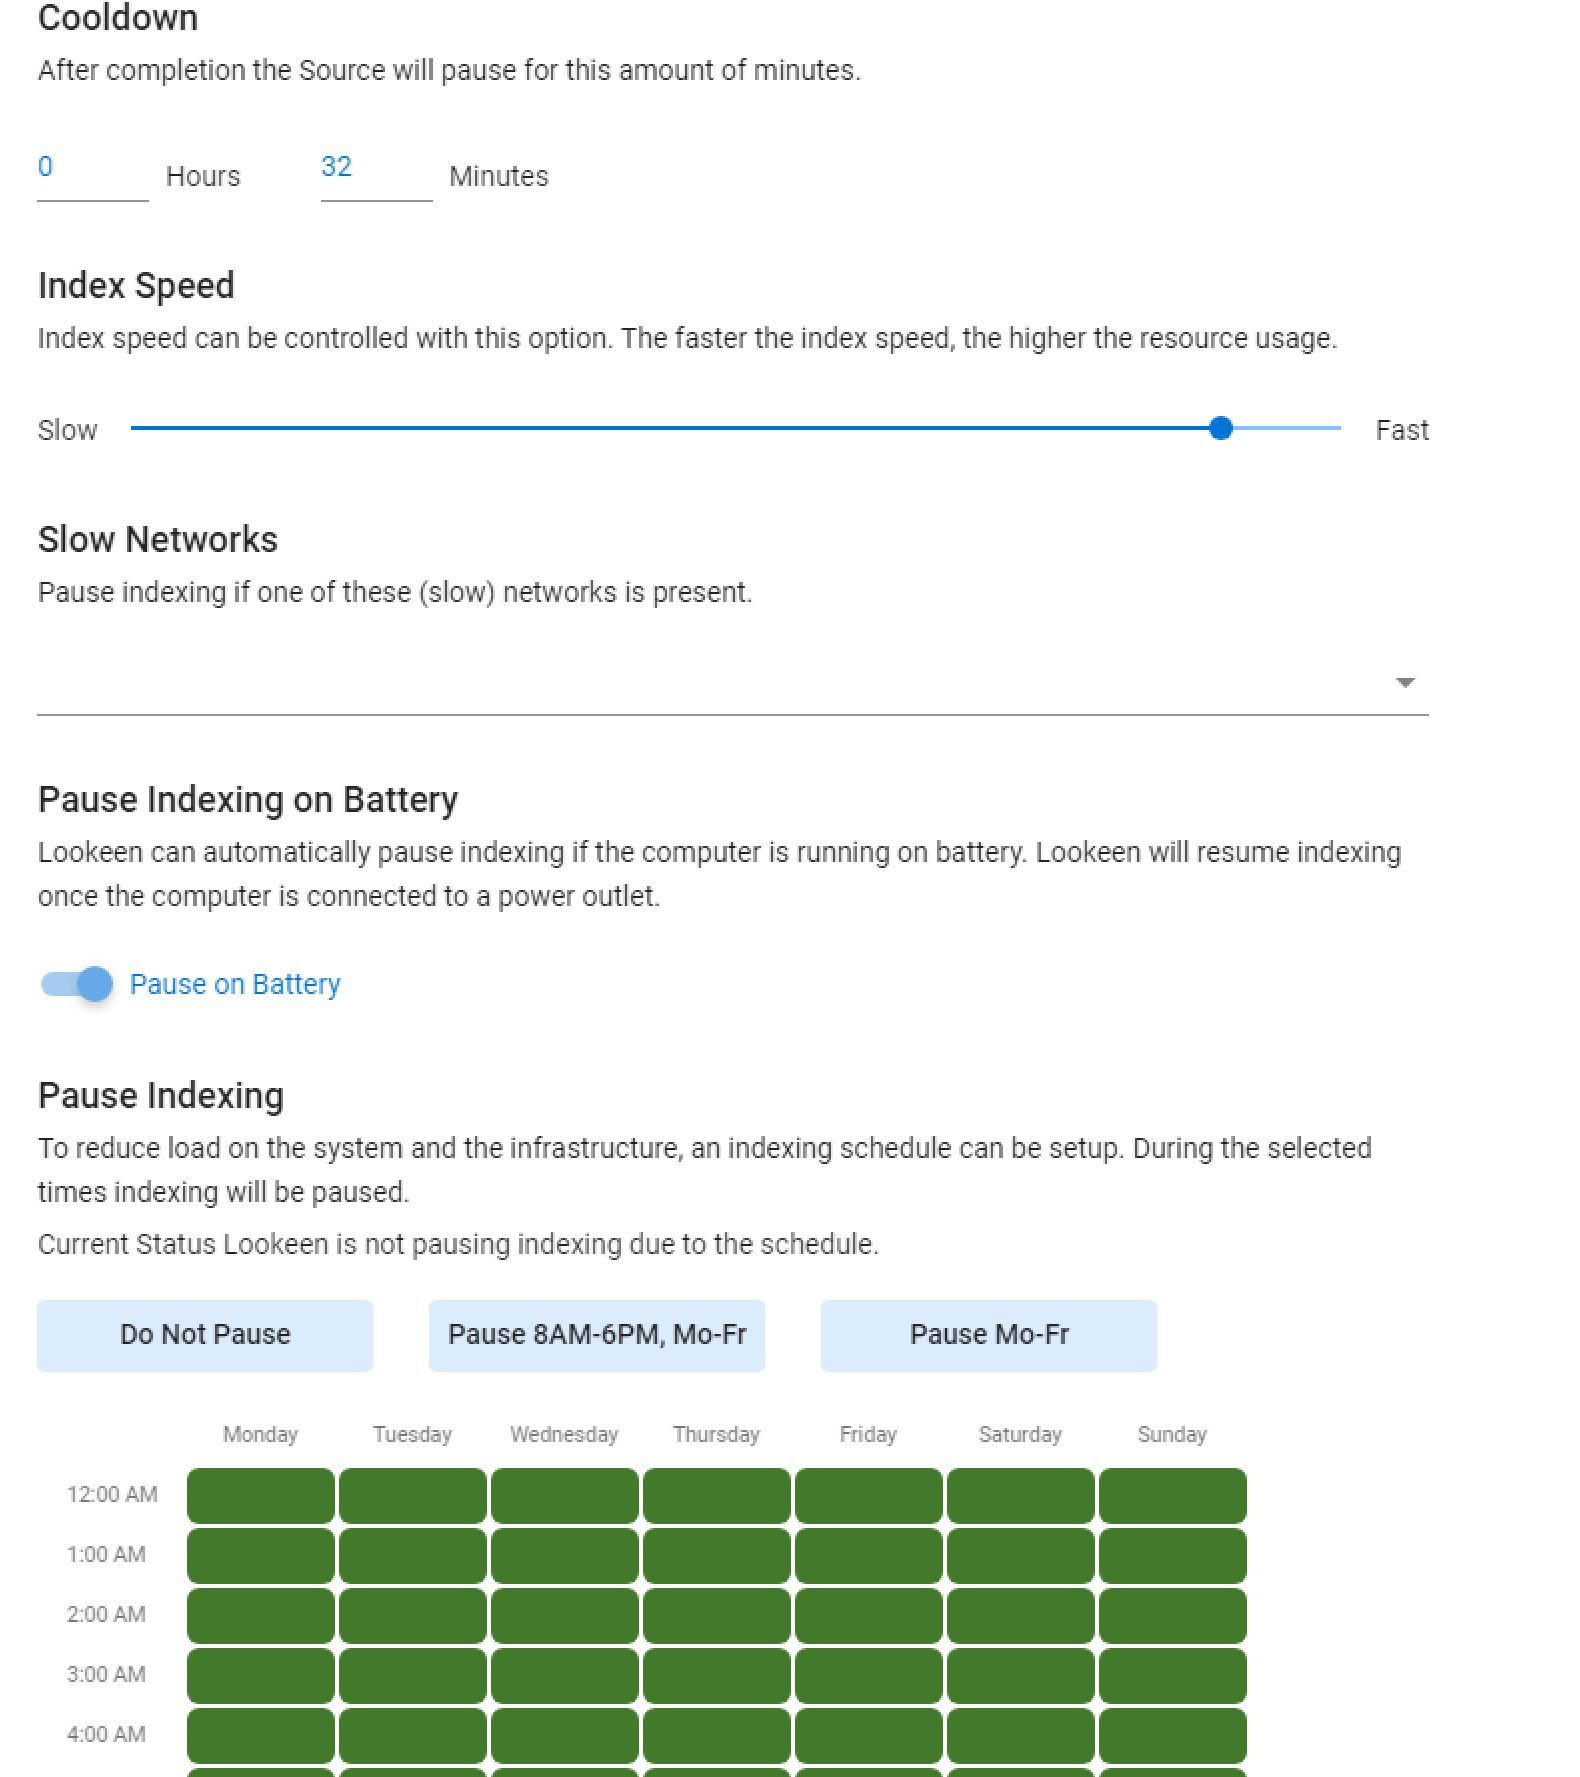Viewport: 1580px width, 1777px height.
Task: Toggle Monday 12:00 AM schedule cell
Action: tap(261, 1495)
